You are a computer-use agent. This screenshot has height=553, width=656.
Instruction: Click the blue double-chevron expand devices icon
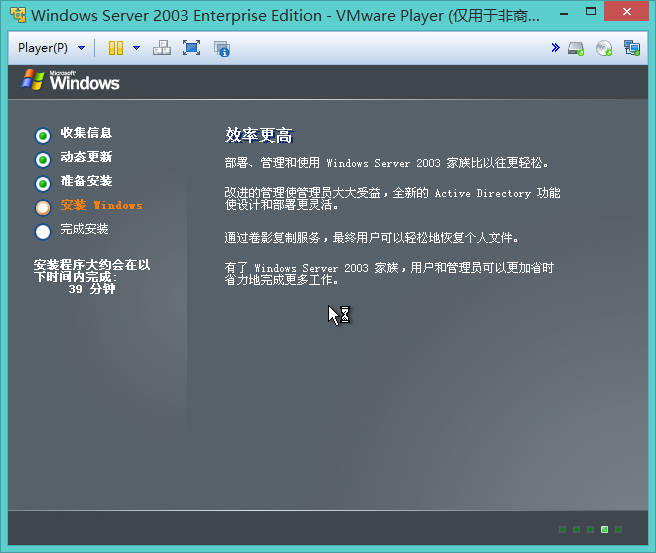click(x=555, y=48)
